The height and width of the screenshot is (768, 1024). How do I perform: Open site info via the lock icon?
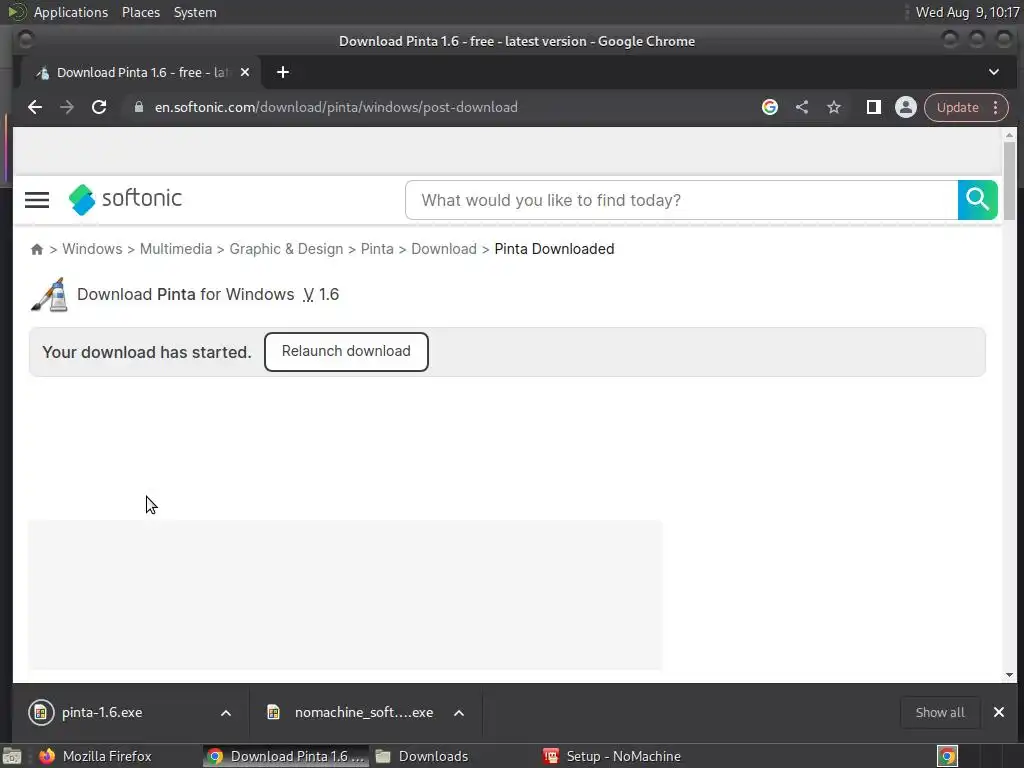138,107
